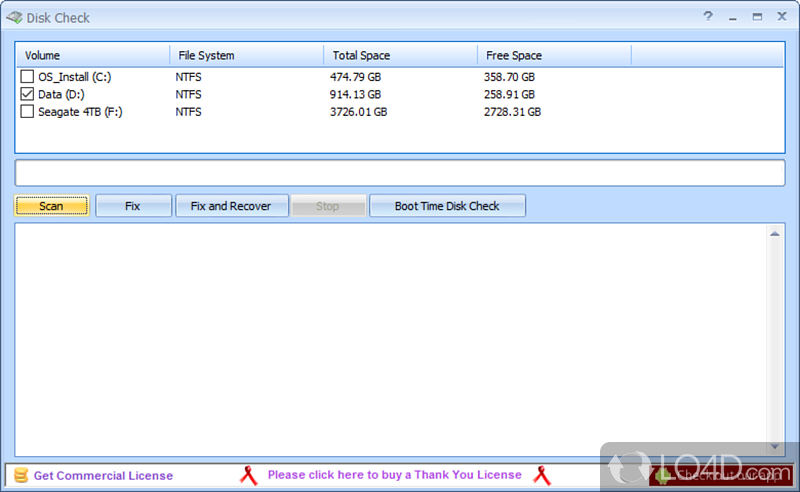Click the log pane scroll up arrow
This screenshot has height=492, width=800.
pyautogui.click(x=774, y=234)
